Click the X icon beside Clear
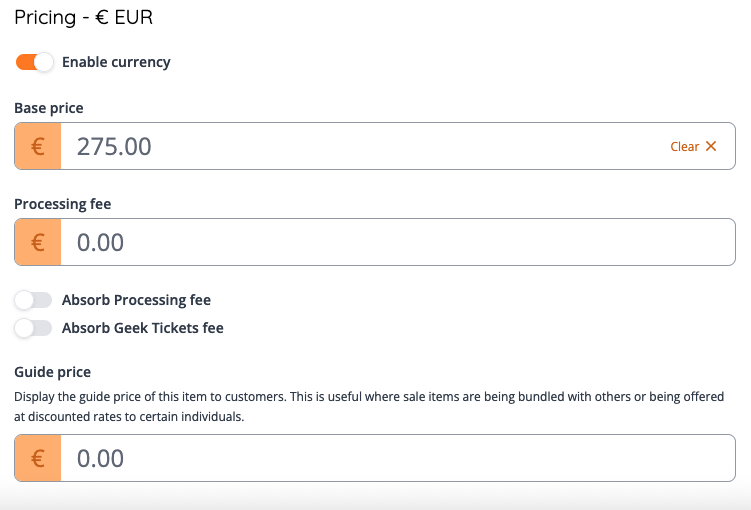 coord(711,146)
